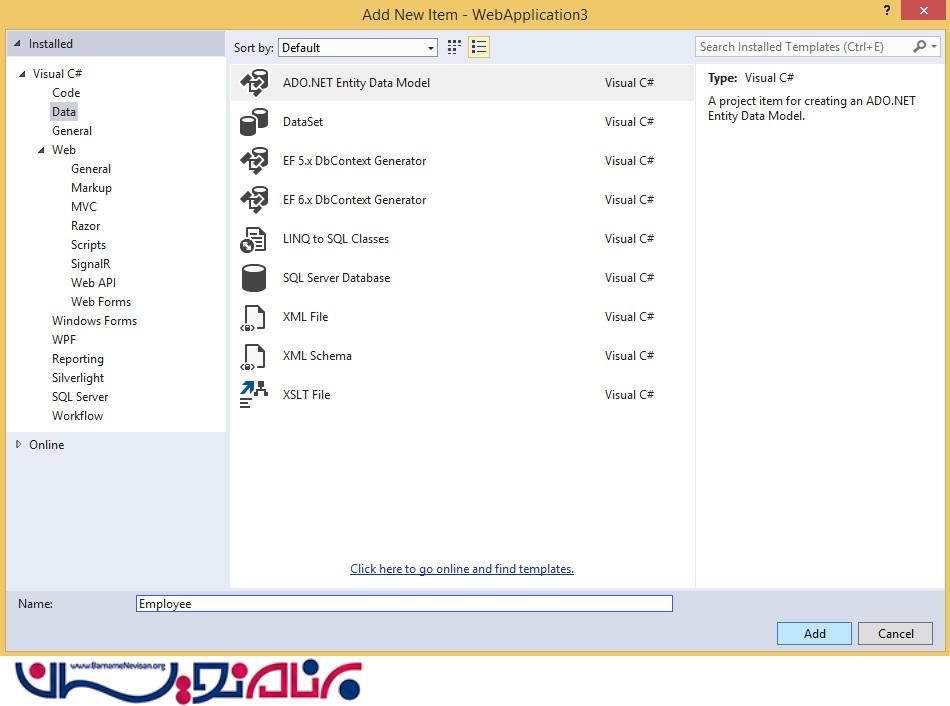Image resolution: width=950 pixels, height=706 pixels.
Task: Select the Web Forms category
Action: tap(101, 302)
